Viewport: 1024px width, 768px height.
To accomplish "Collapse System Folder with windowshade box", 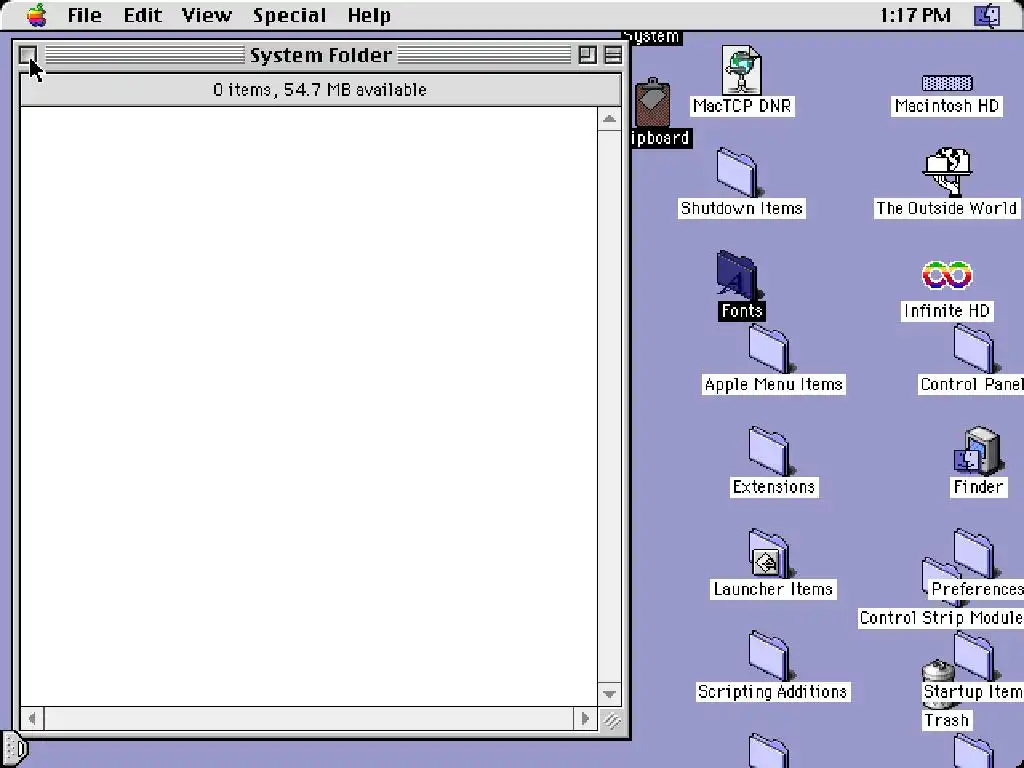I will (x=613, y=55).
